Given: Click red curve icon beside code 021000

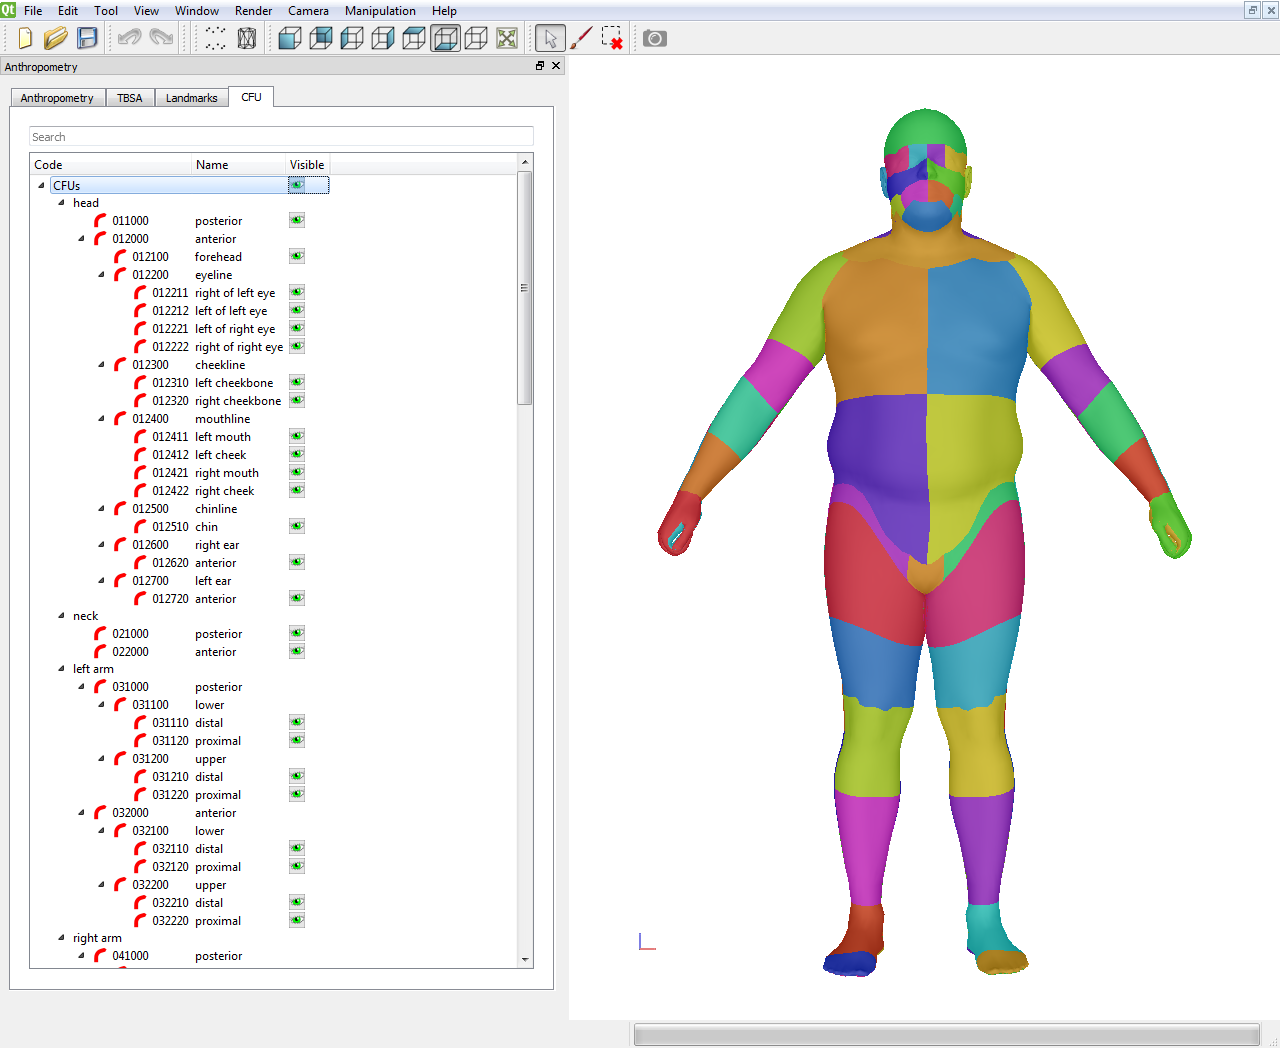Looking at the screenshot, I should click(x=100, y=634).
